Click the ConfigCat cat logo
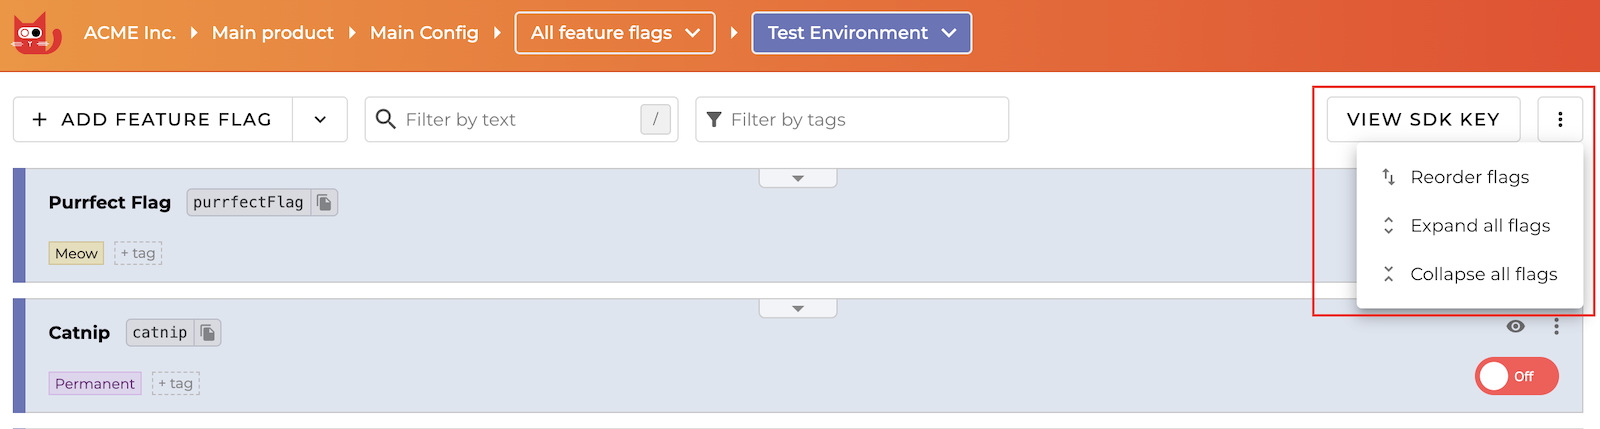This screenshot has width=1600, height=429. click(x=36, y=33)
